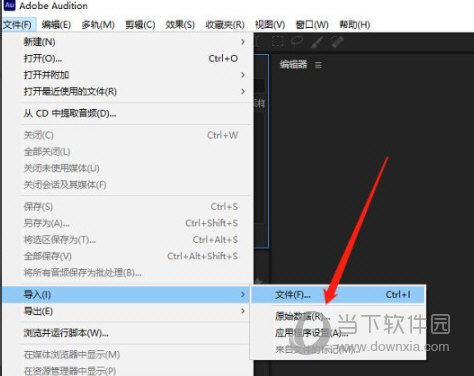This screenshot has width=474, height=376.
Task: Select the 导入(I) menu entry
Action: pyautogui.click(x=126, y=294)
